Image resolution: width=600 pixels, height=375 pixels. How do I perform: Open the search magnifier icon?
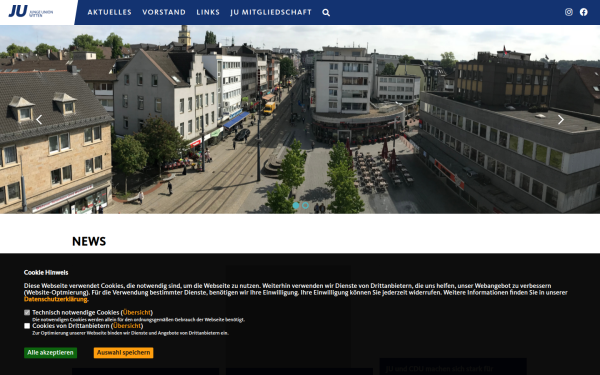tap(326, 13)
